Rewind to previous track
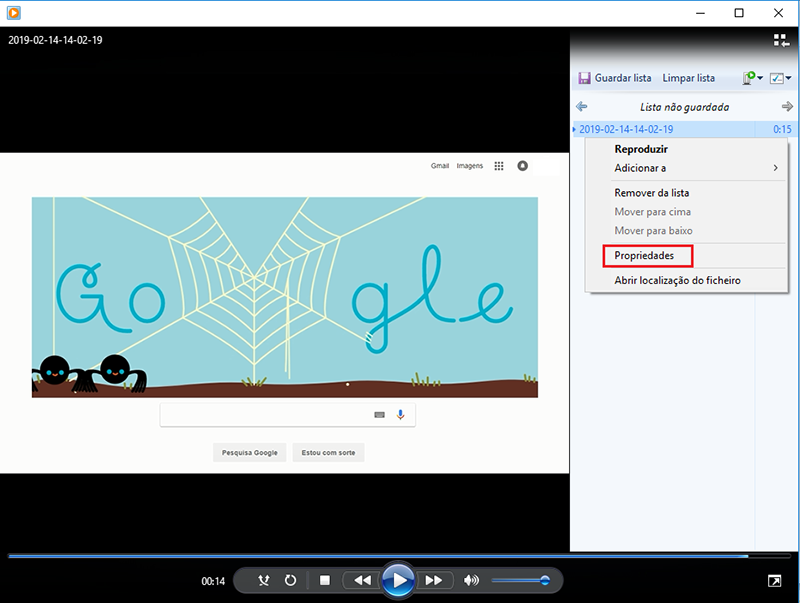Viewport: 800px width, 603px height. (363, 580)
